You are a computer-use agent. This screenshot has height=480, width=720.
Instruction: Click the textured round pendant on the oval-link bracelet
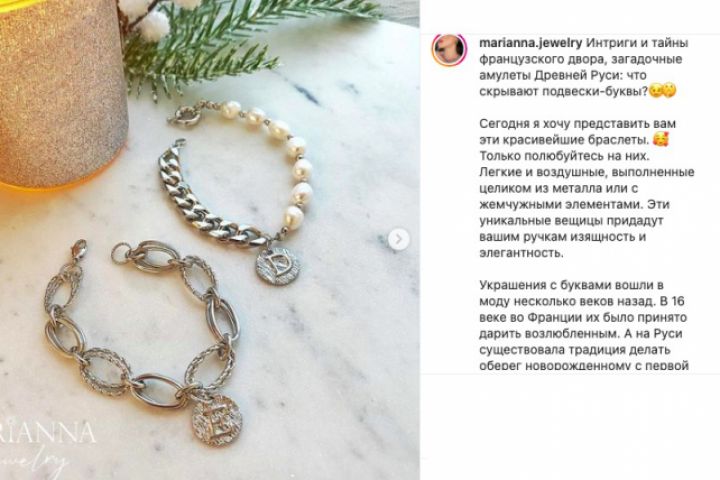[x=216, y=420]
